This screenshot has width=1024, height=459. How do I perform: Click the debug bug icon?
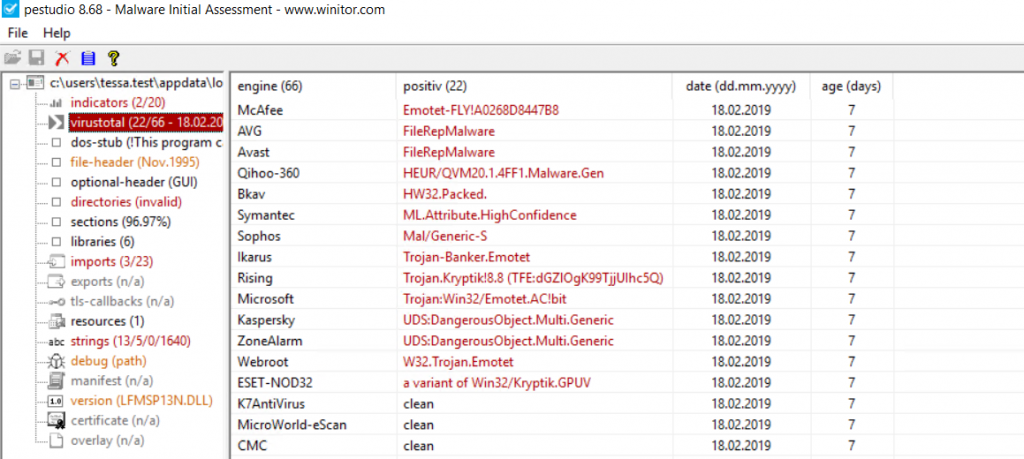tap(56, 361)
